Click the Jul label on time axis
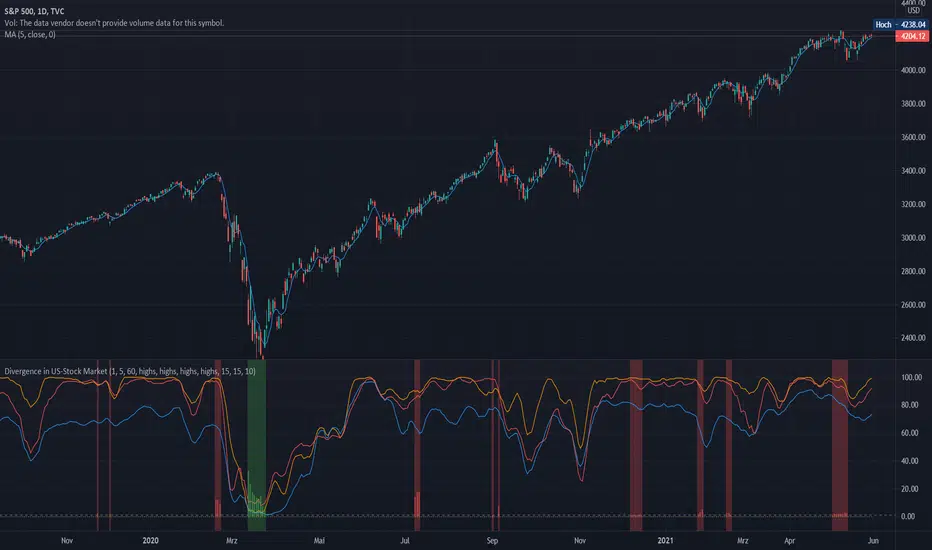The height and width of the screenshot is (550, 932). (405, 540)
